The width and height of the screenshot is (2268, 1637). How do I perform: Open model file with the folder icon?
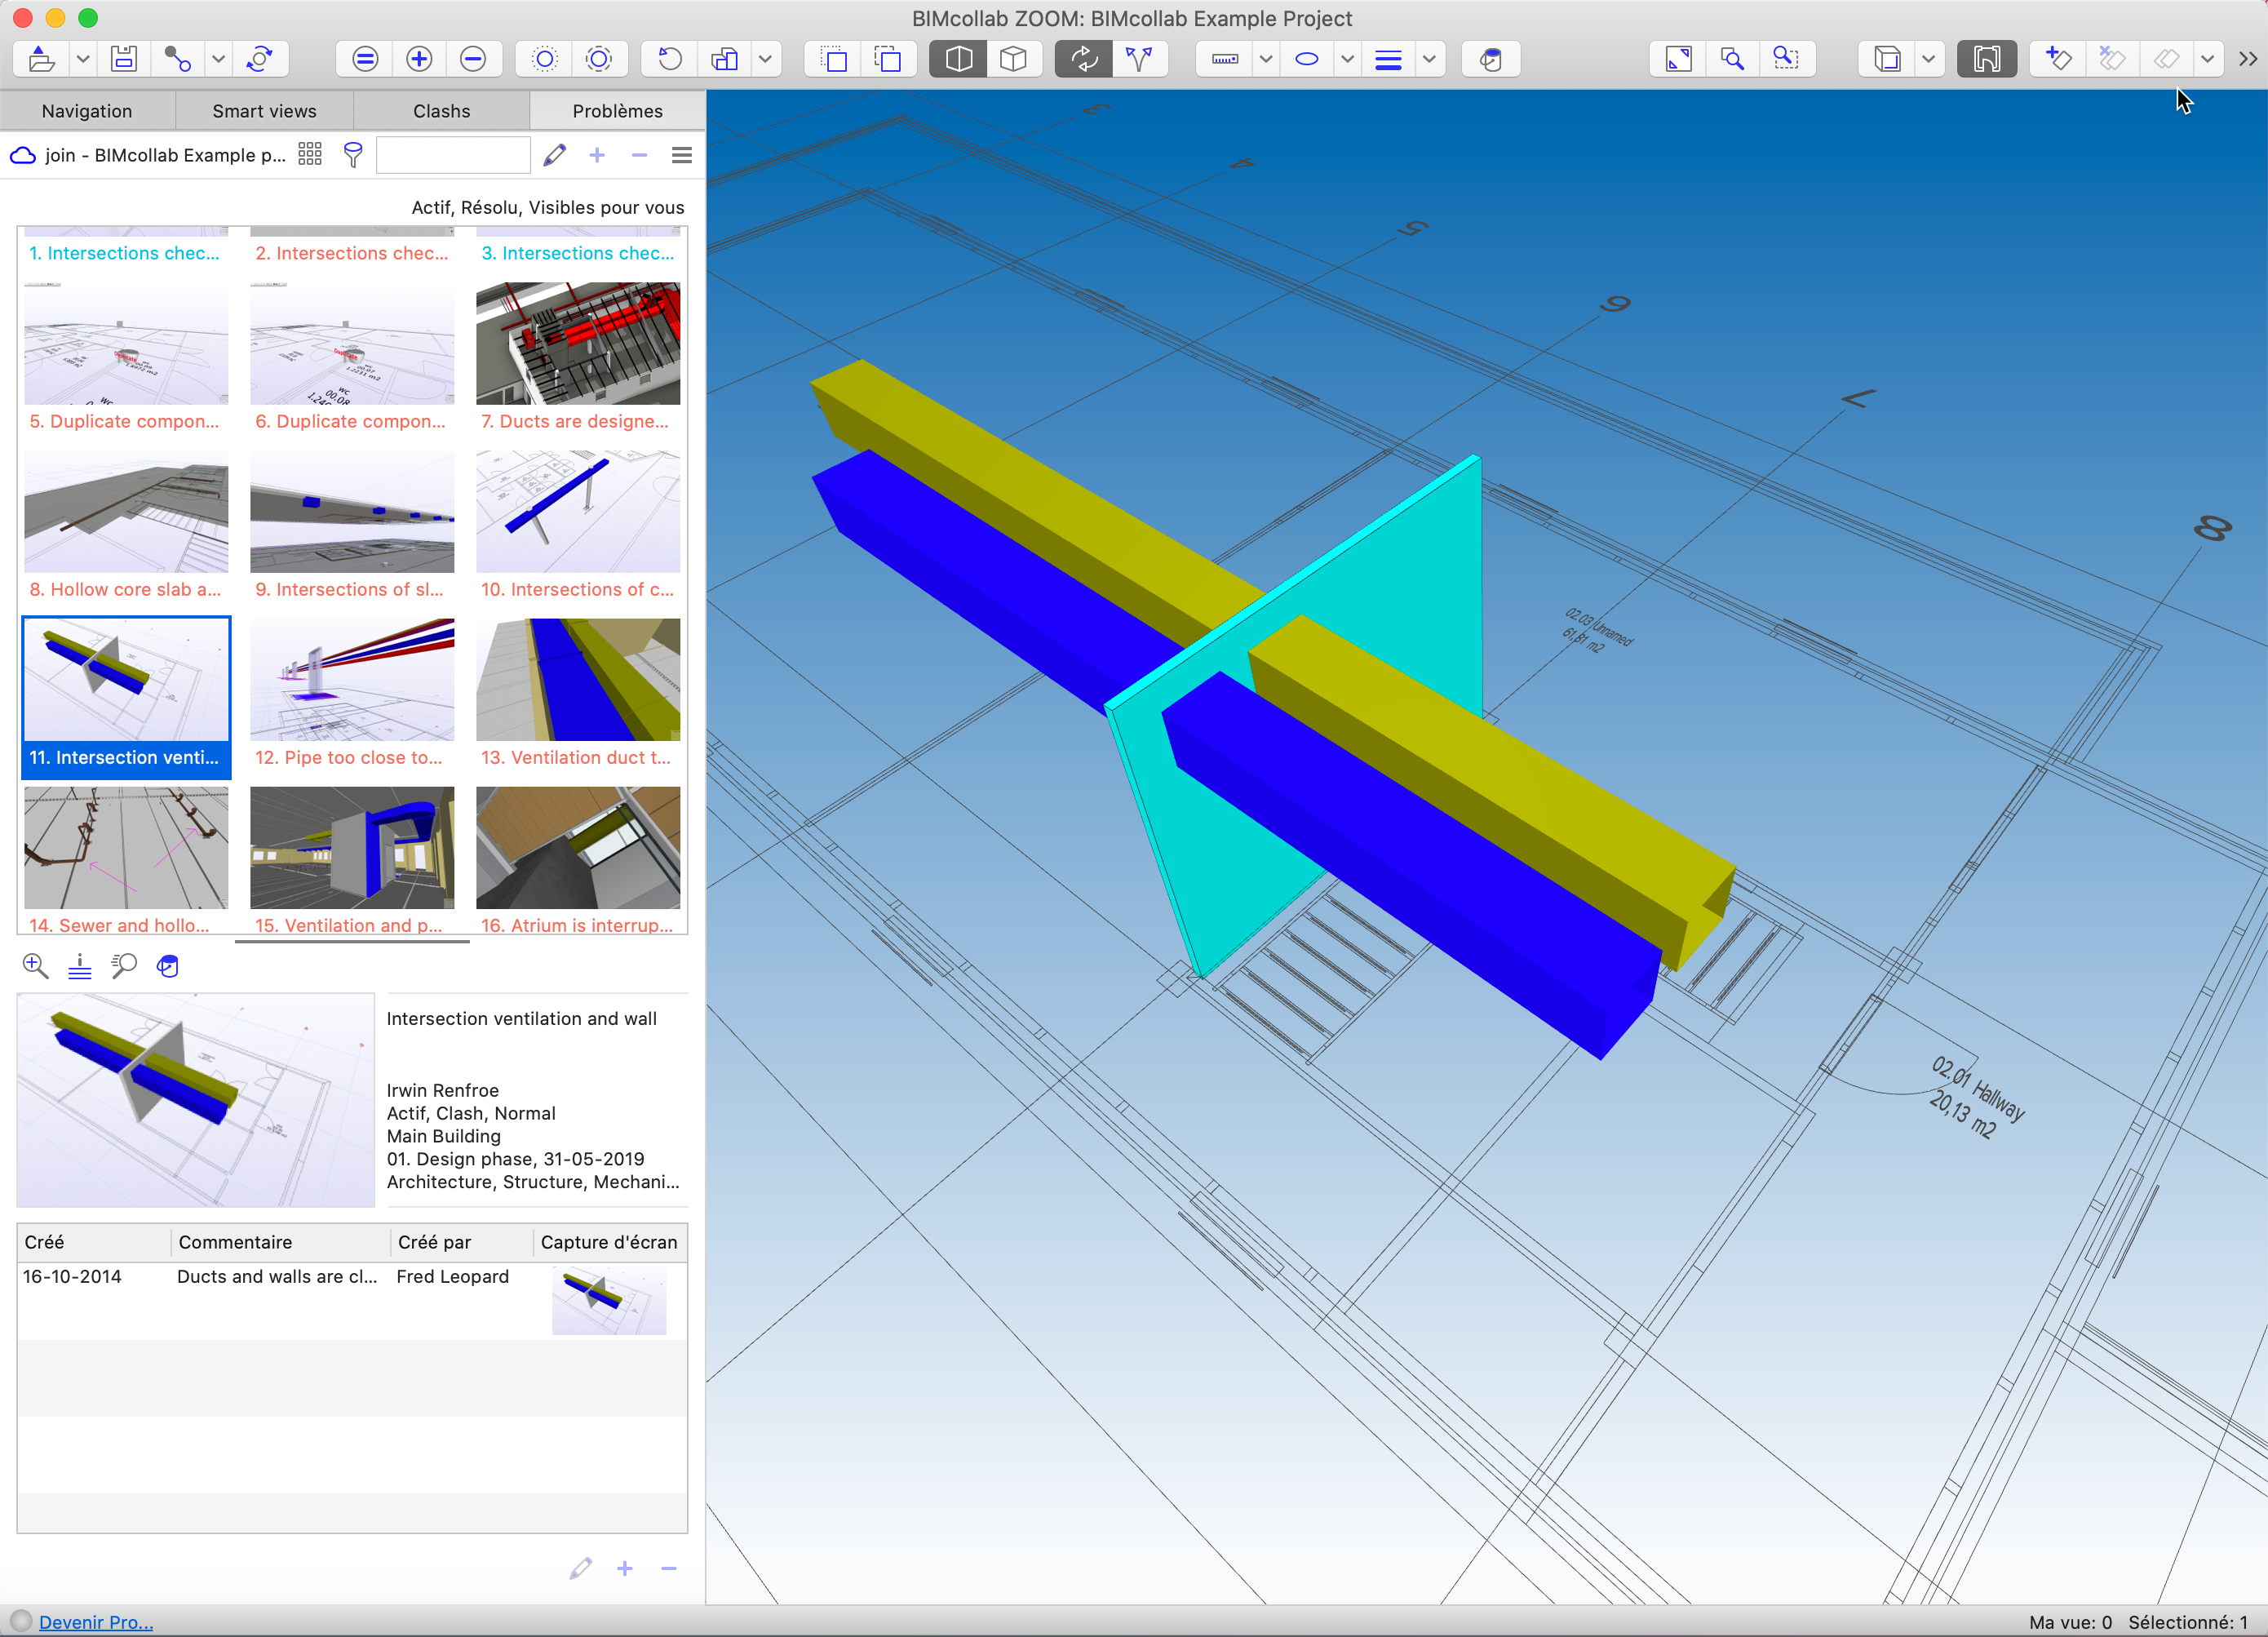tap(41, 59)
